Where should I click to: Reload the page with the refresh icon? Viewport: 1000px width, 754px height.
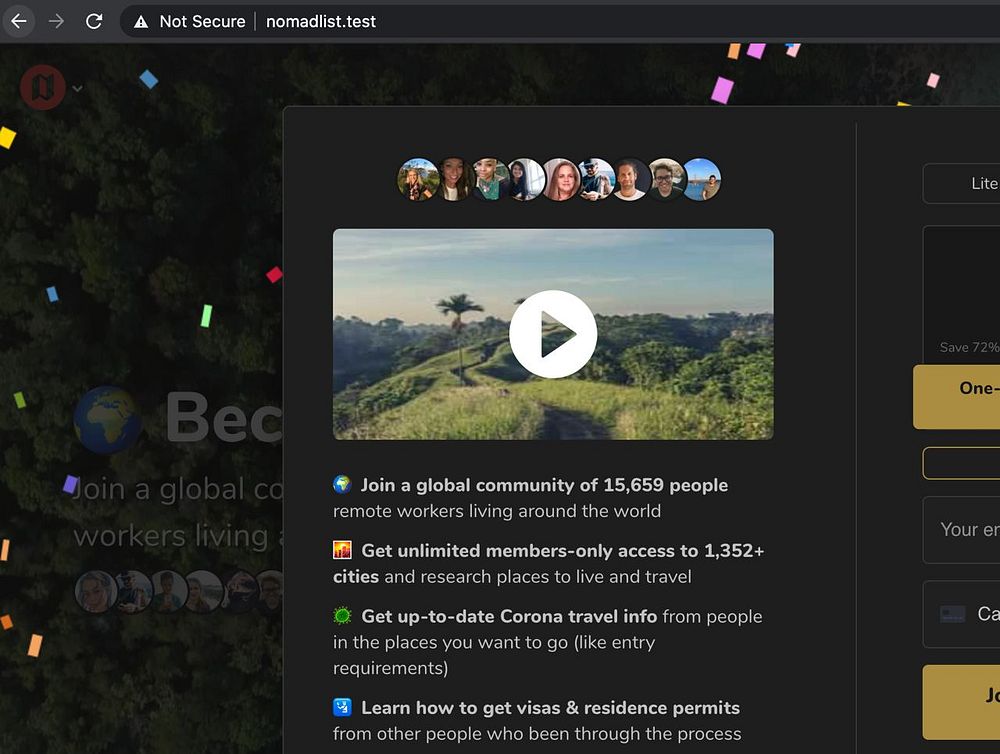pyautogui.click(x=94, y=22)
